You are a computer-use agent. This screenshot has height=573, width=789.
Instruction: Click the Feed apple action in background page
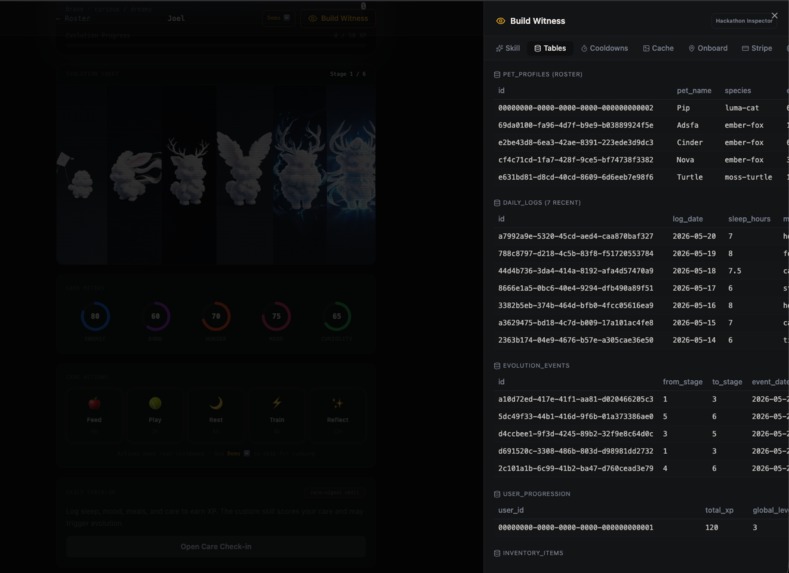pos(94,415)
